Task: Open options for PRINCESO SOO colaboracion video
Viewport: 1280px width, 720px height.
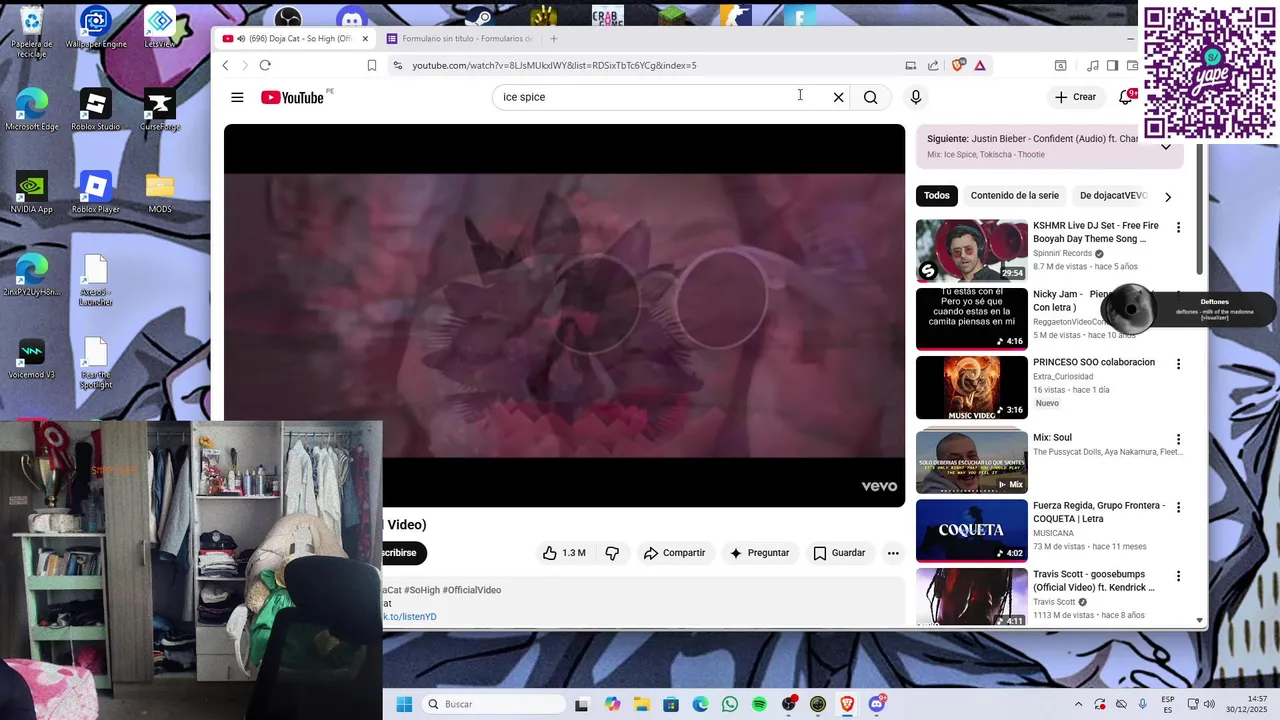Action: [1178, 364]
